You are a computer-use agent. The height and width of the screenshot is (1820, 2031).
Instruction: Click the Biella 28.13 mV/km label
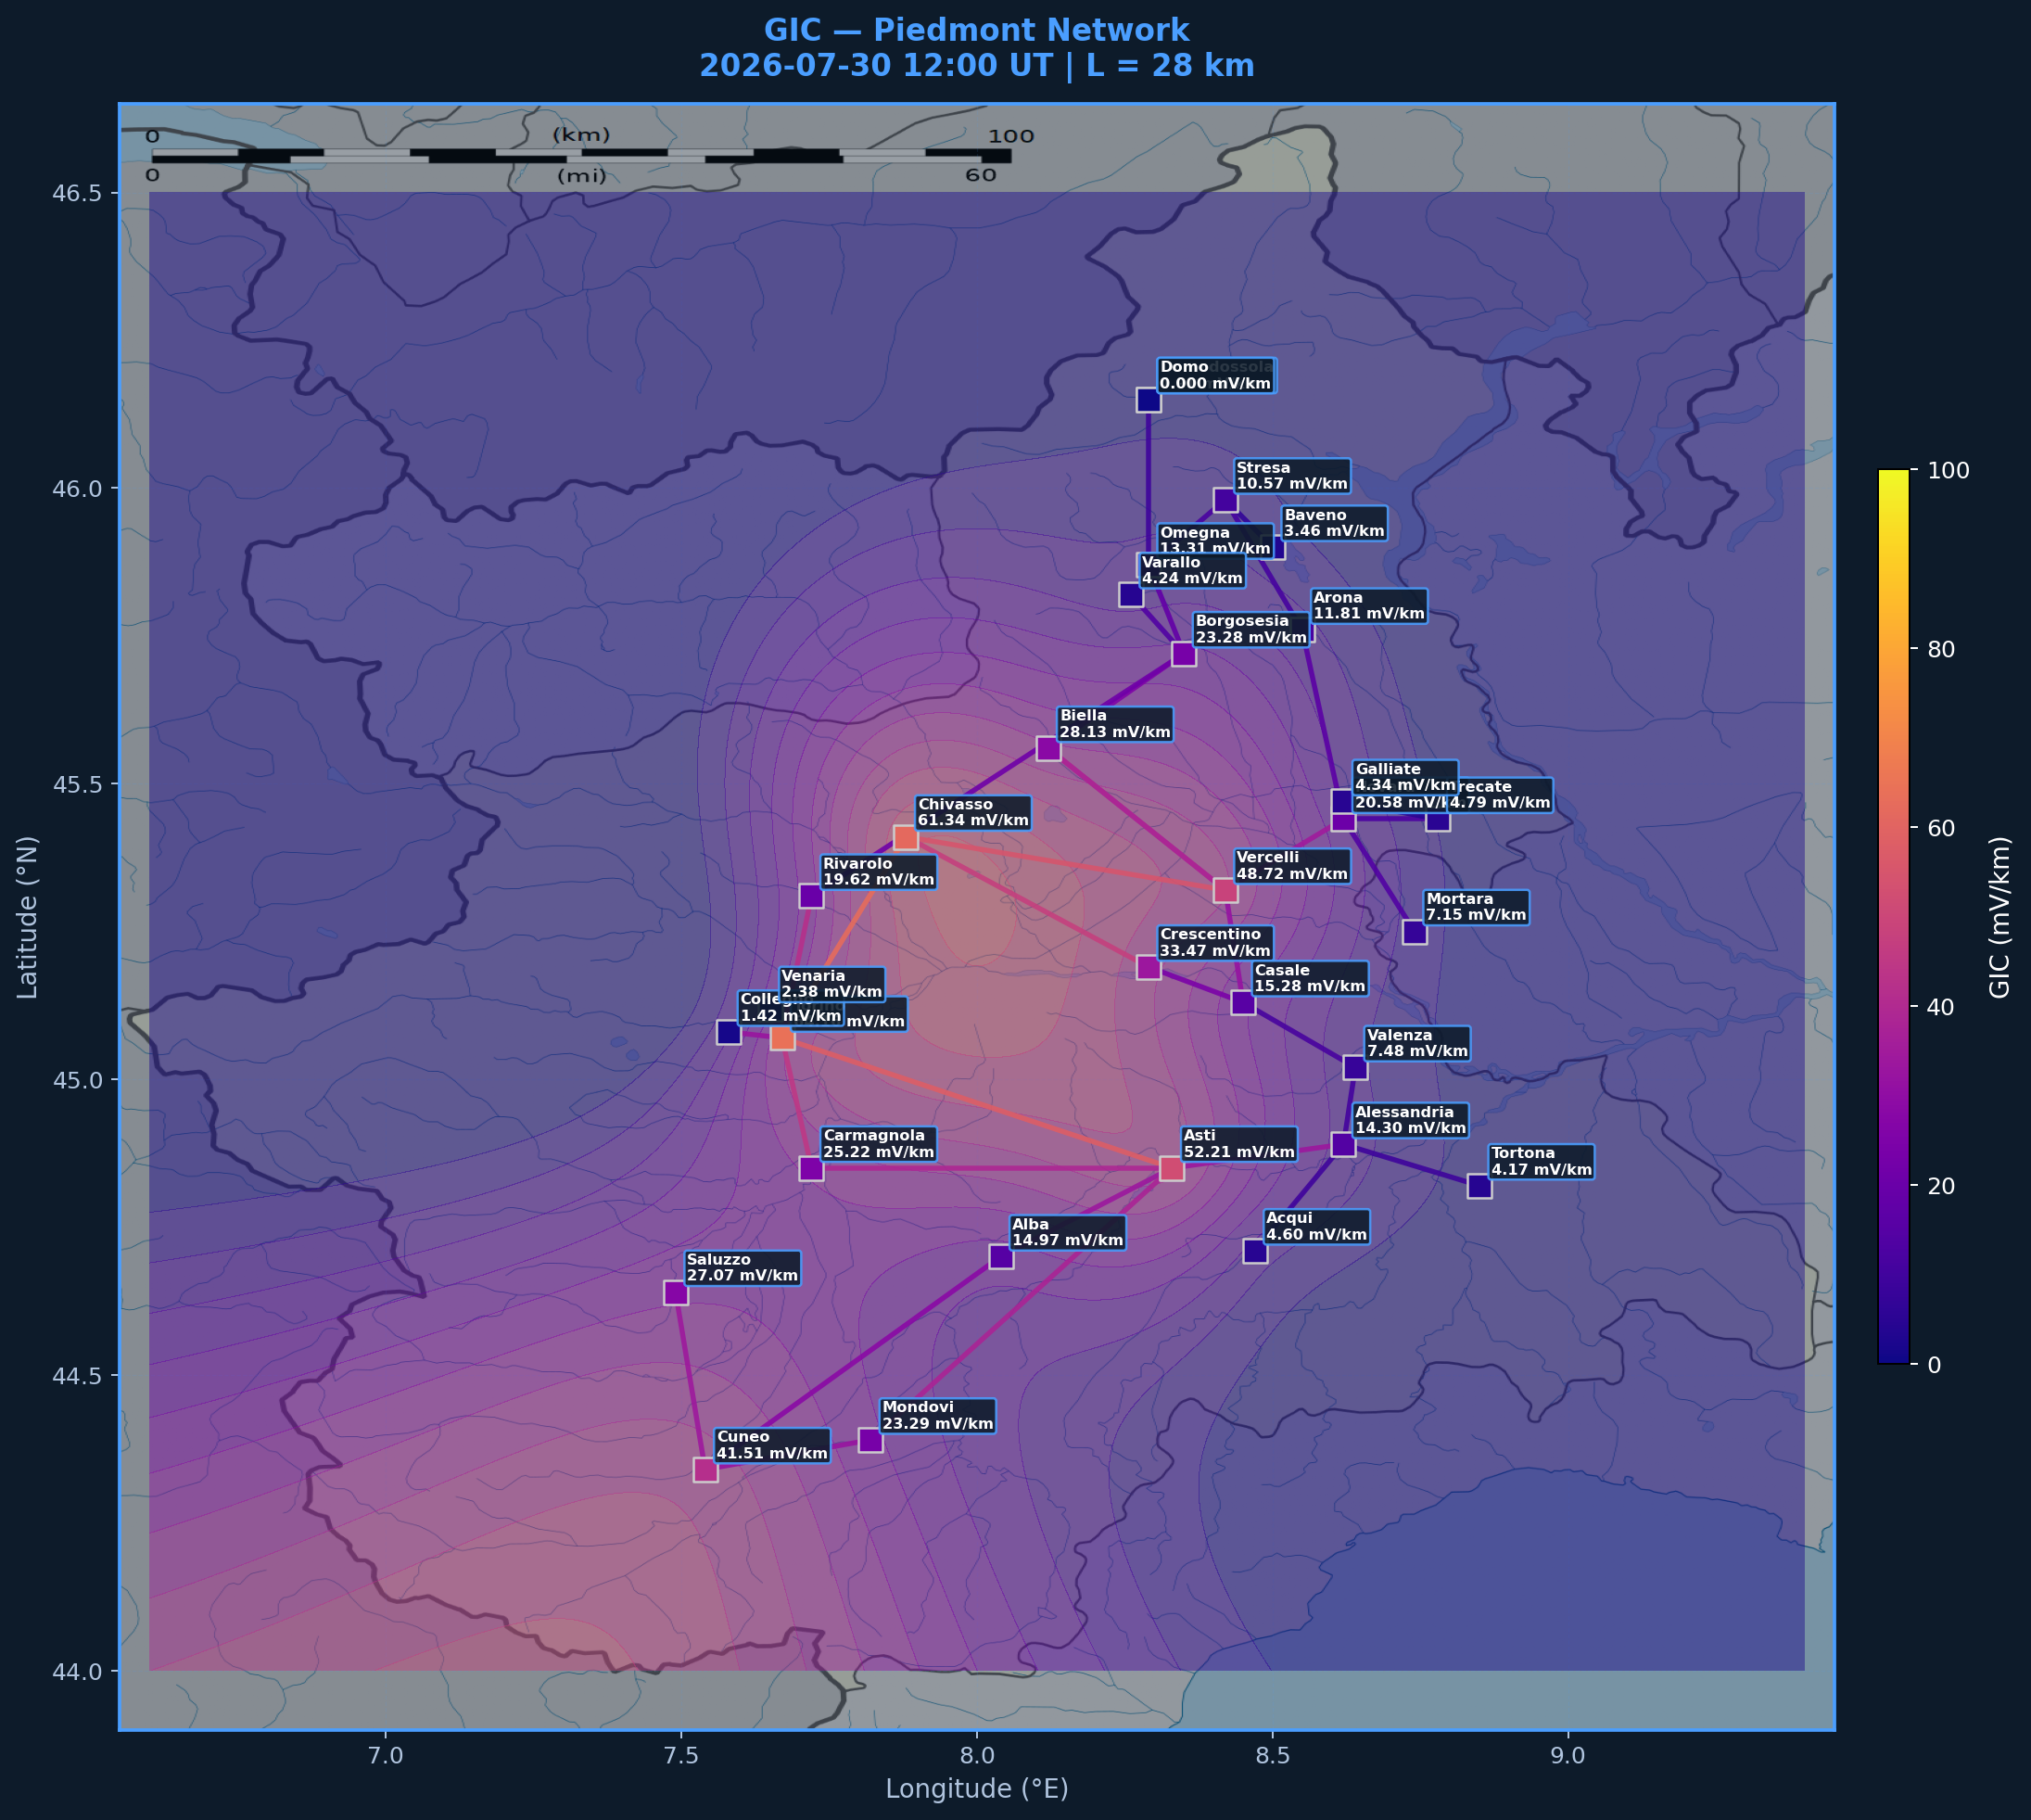[x=1115, y=724]
